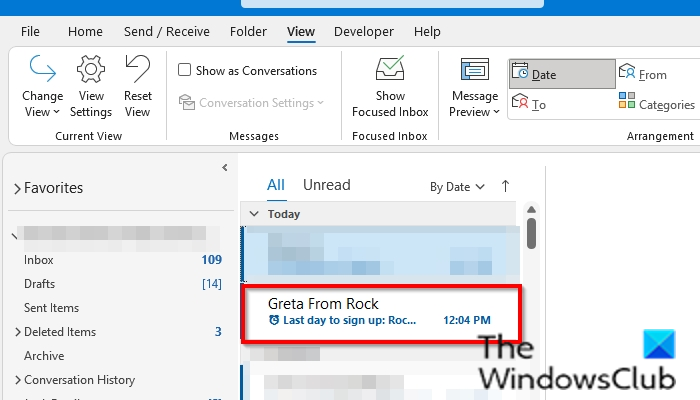Click Show Focused Inbox icon
Image resolution: width=700 pixels, height=400 pixels.
pyautogui.click(x=389, y=70)
